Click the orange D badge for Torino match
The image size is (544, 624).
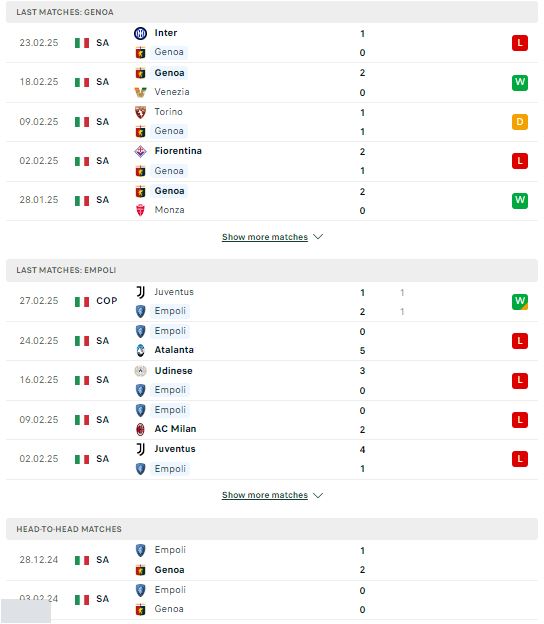tap(520, 122)
